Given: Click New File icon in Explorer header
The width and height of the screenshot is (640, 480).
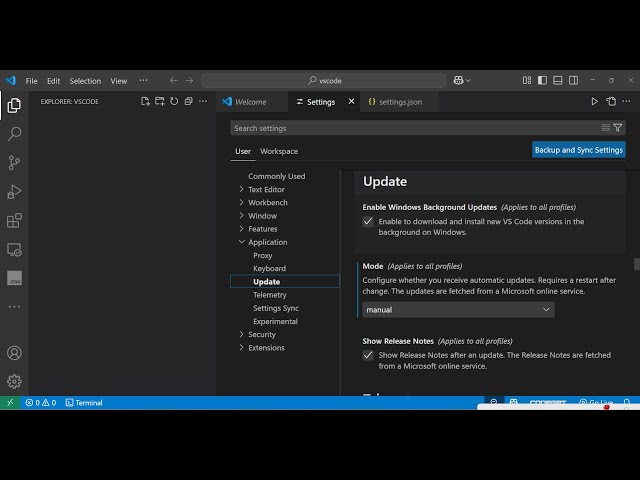Looking at the screenshot, I should pyautogui.click(x=145, y=101).
